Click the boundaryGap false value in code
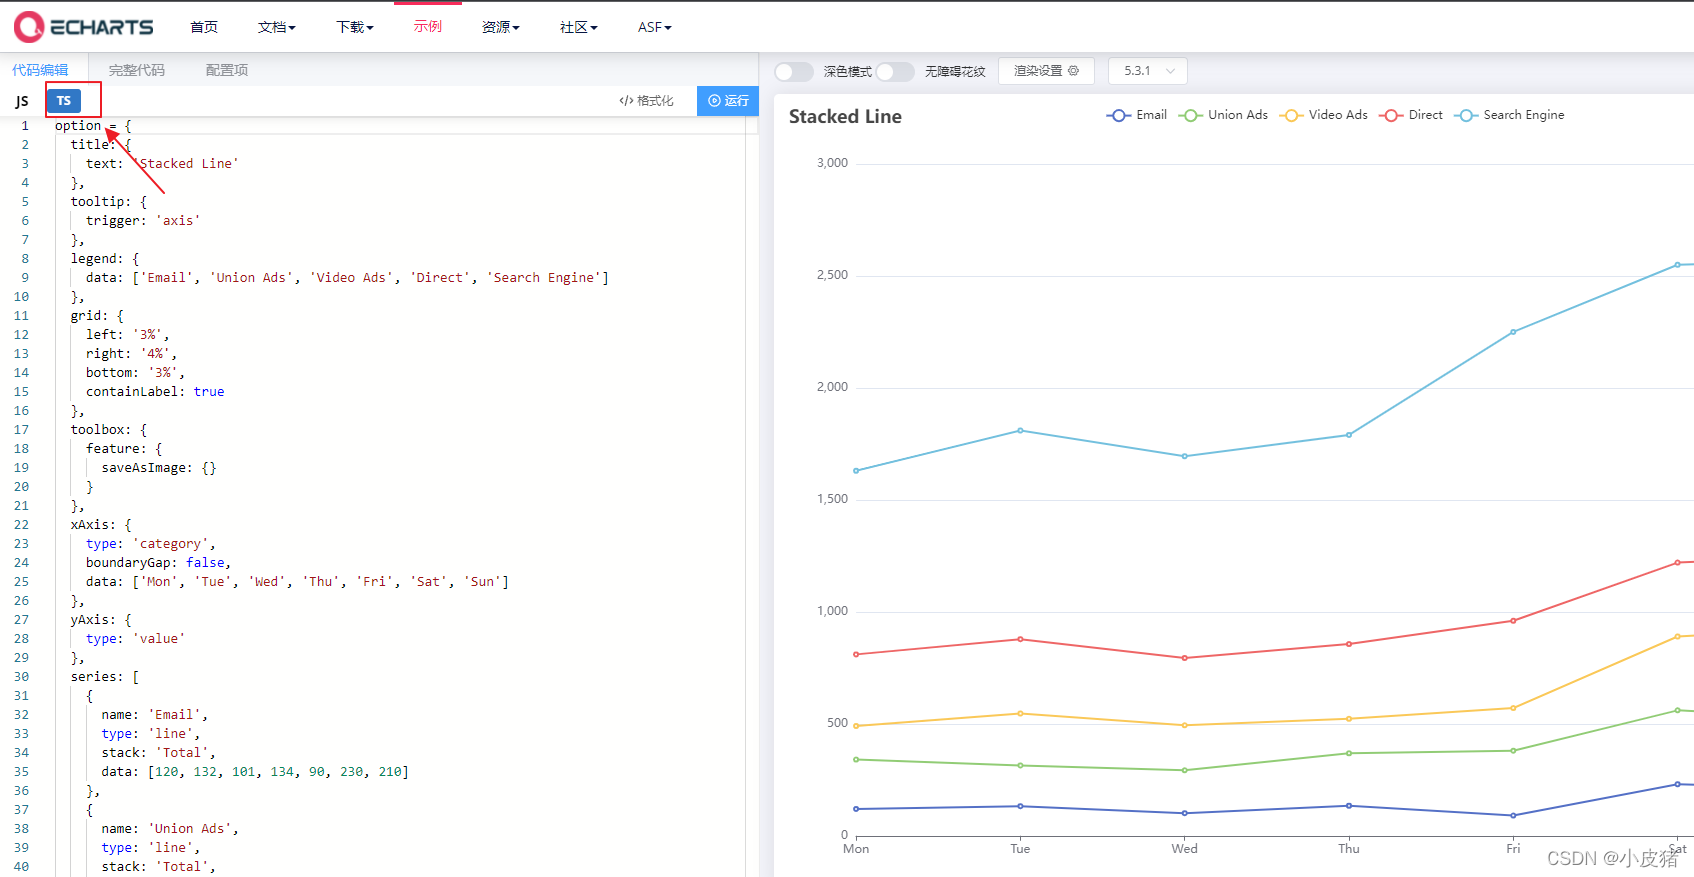 pos(205,563)
